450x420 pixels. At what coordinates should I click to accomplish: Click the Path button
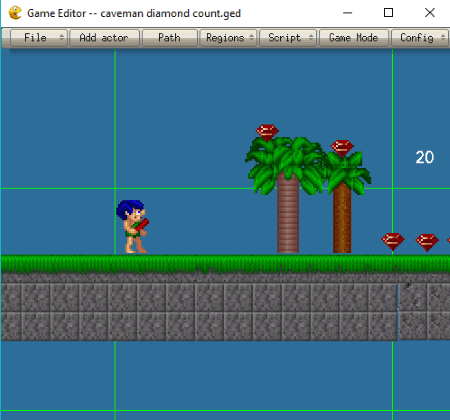[170, 38]
